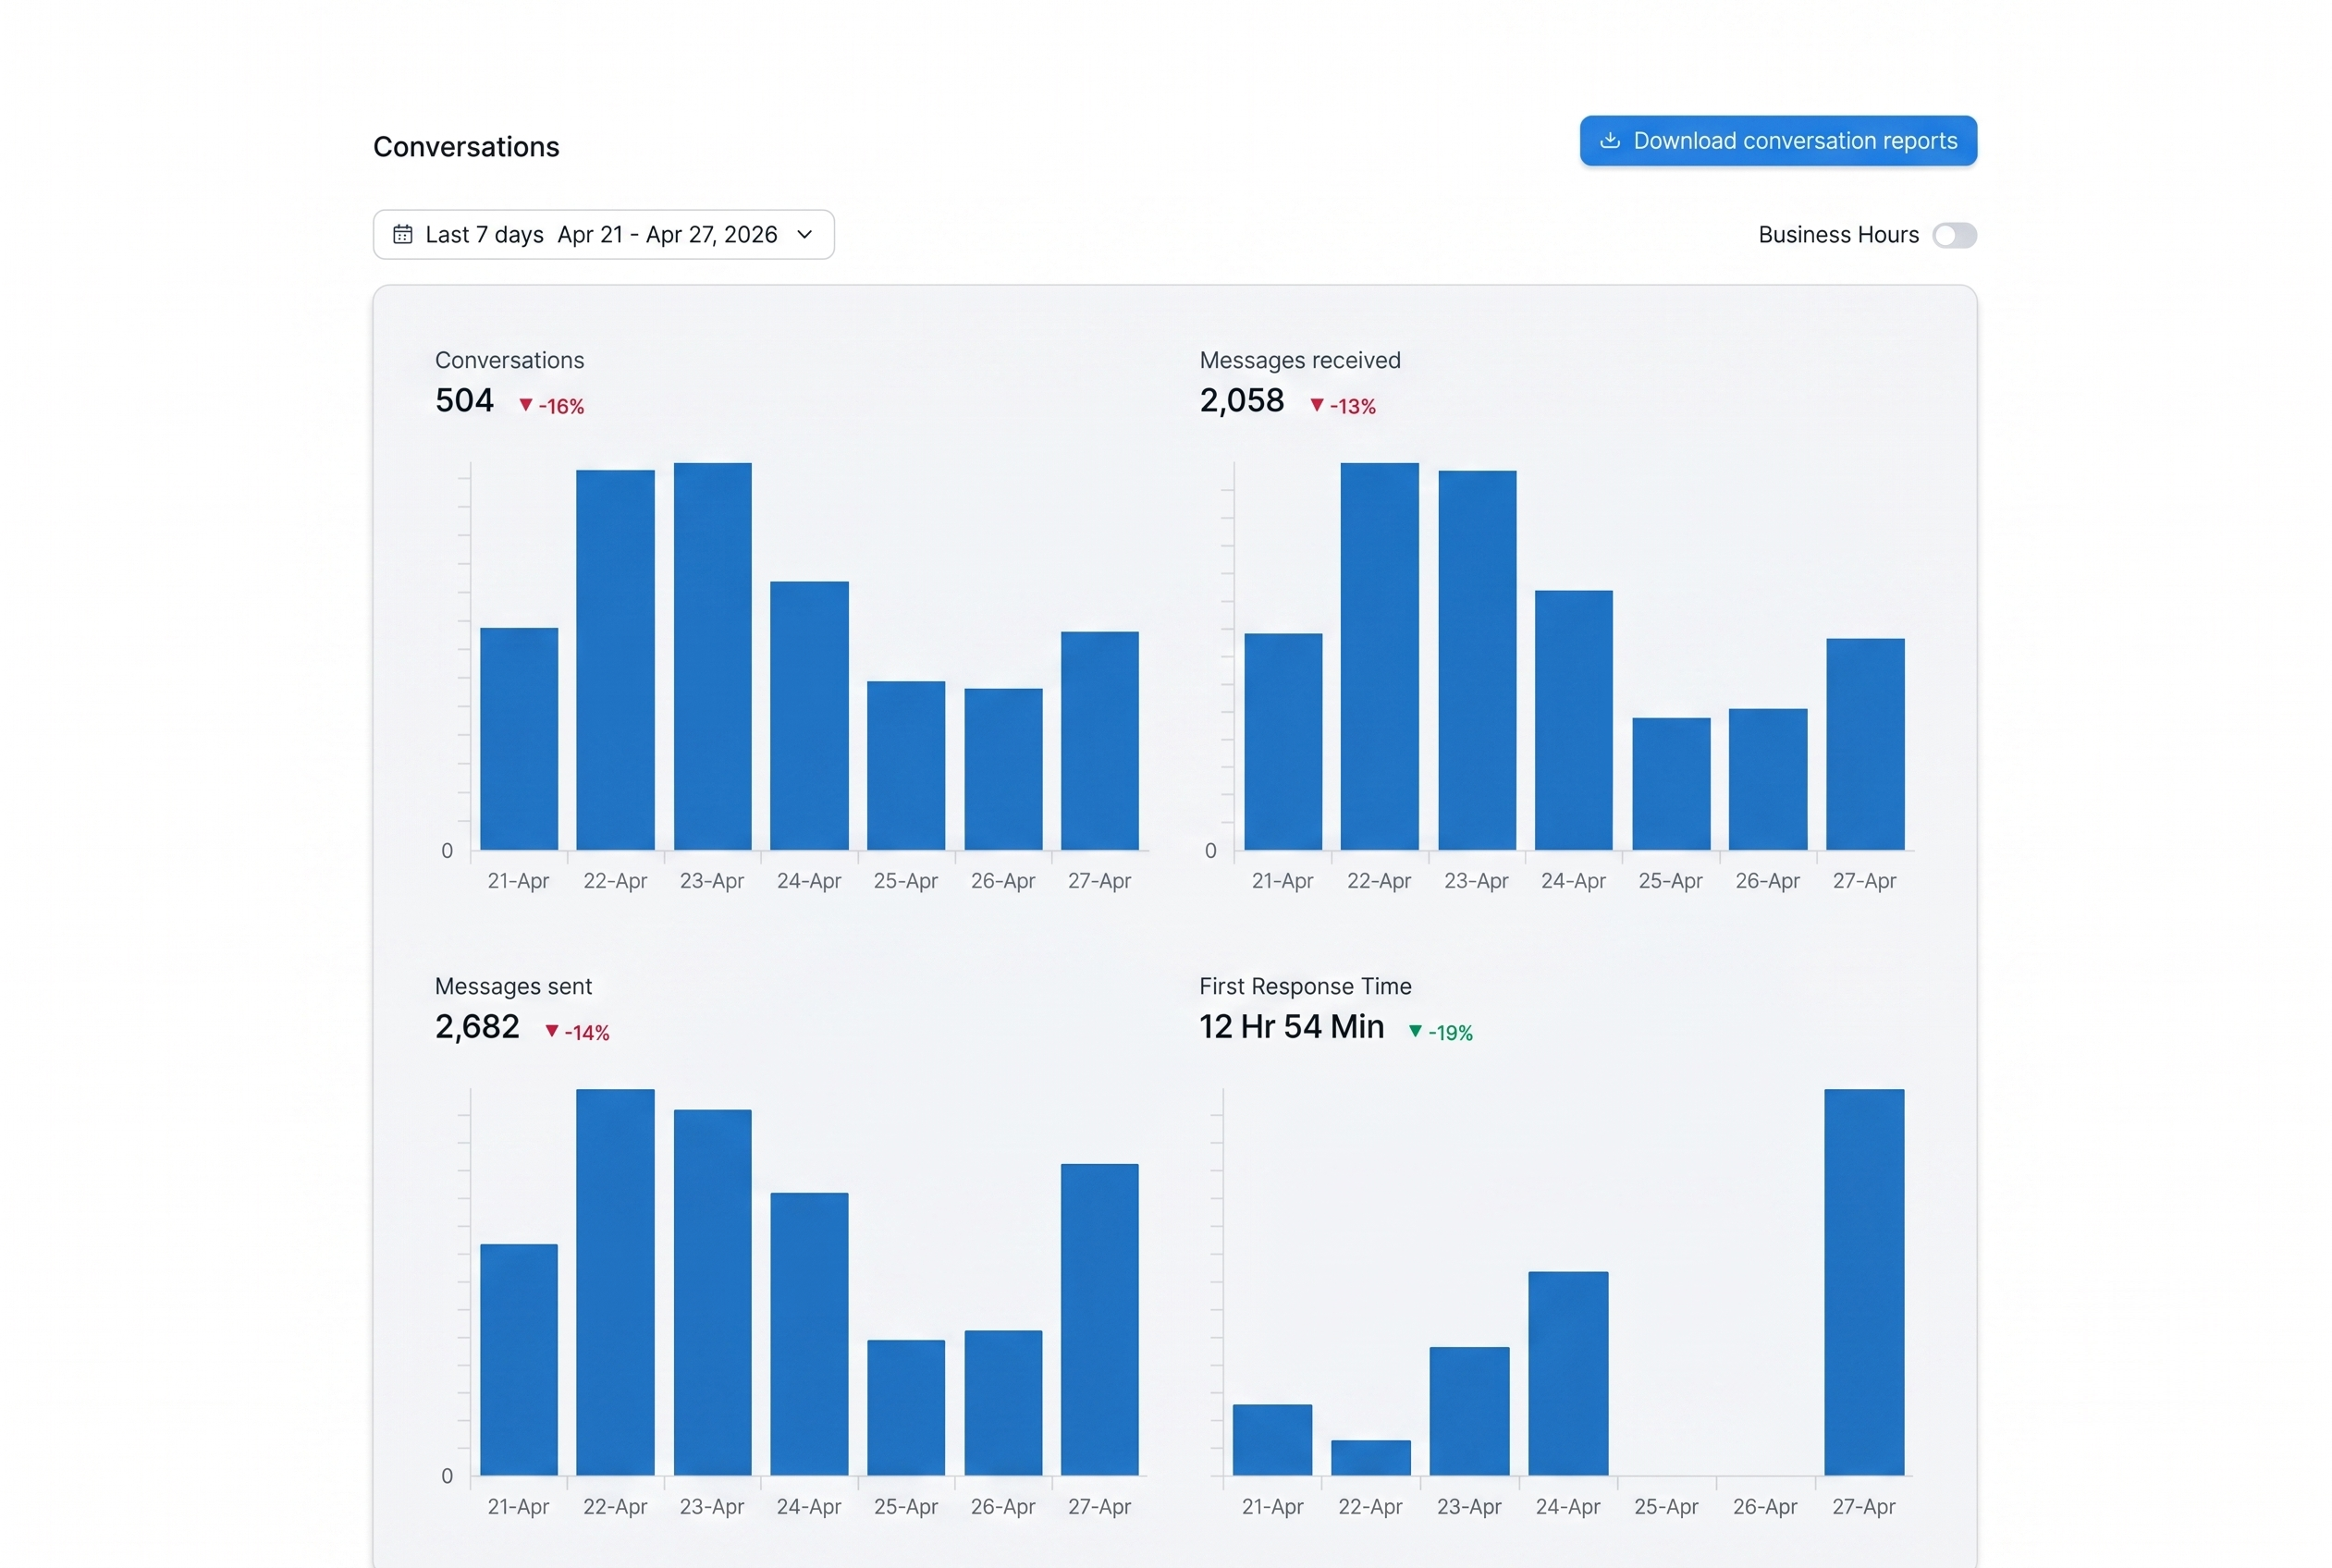Click the 12 Hr 54 Min response time value
Image resolution: width=2332 pixels, height=1568 pixels.
1291,1027
